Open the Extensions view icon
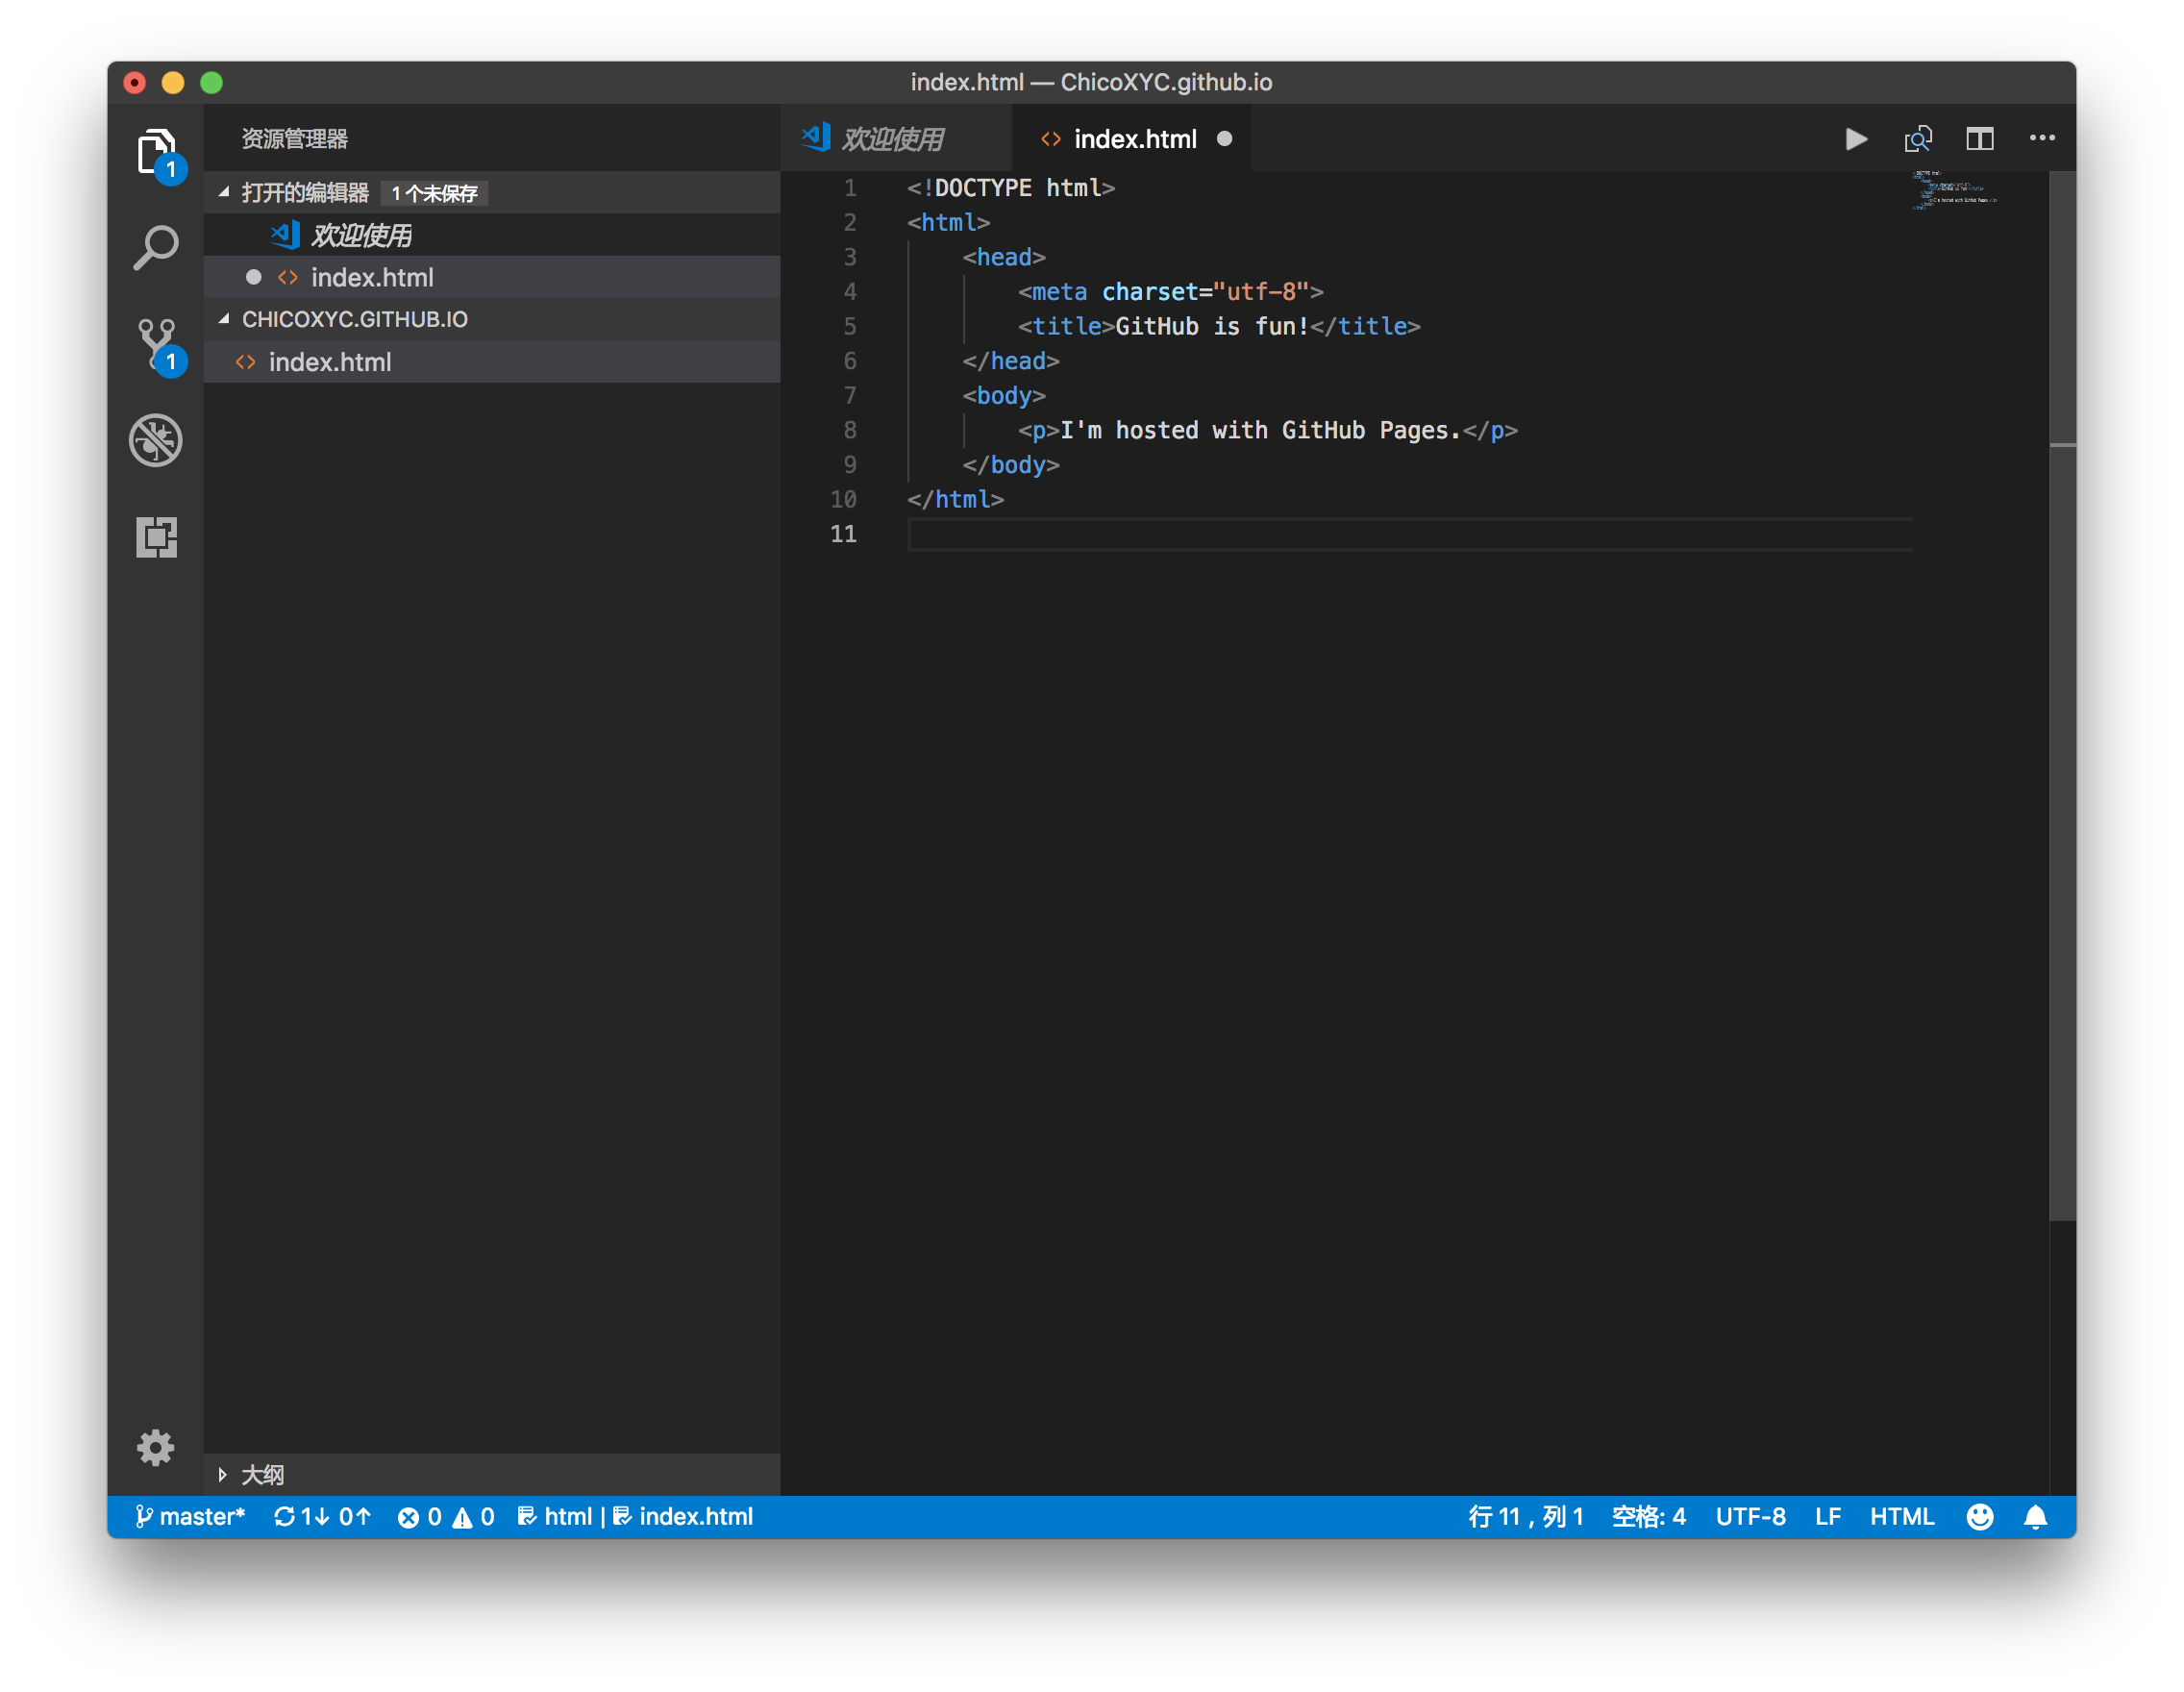 coord(156,537)
